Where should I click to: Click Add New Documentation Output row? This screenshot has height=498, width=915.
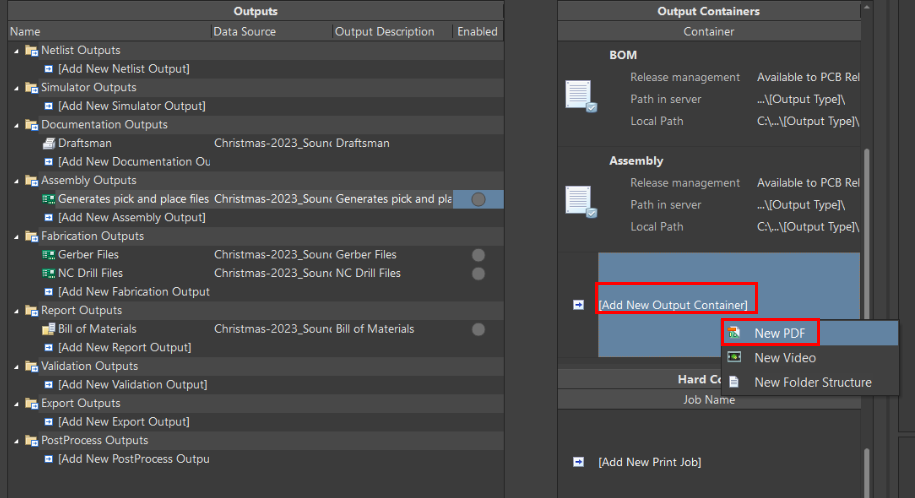(134, 162)
